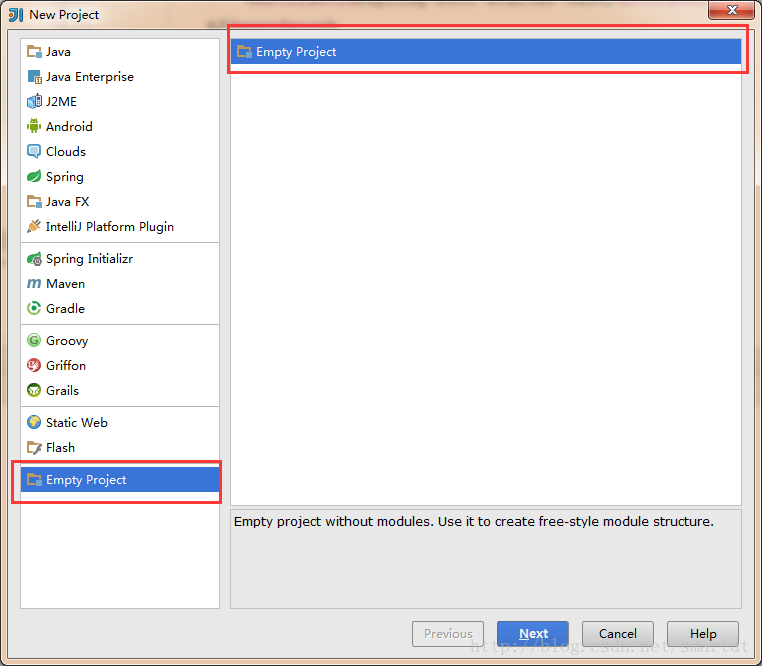Choose Grails in the left list
This screenshot has height=666, width=762.
[62, 391]
